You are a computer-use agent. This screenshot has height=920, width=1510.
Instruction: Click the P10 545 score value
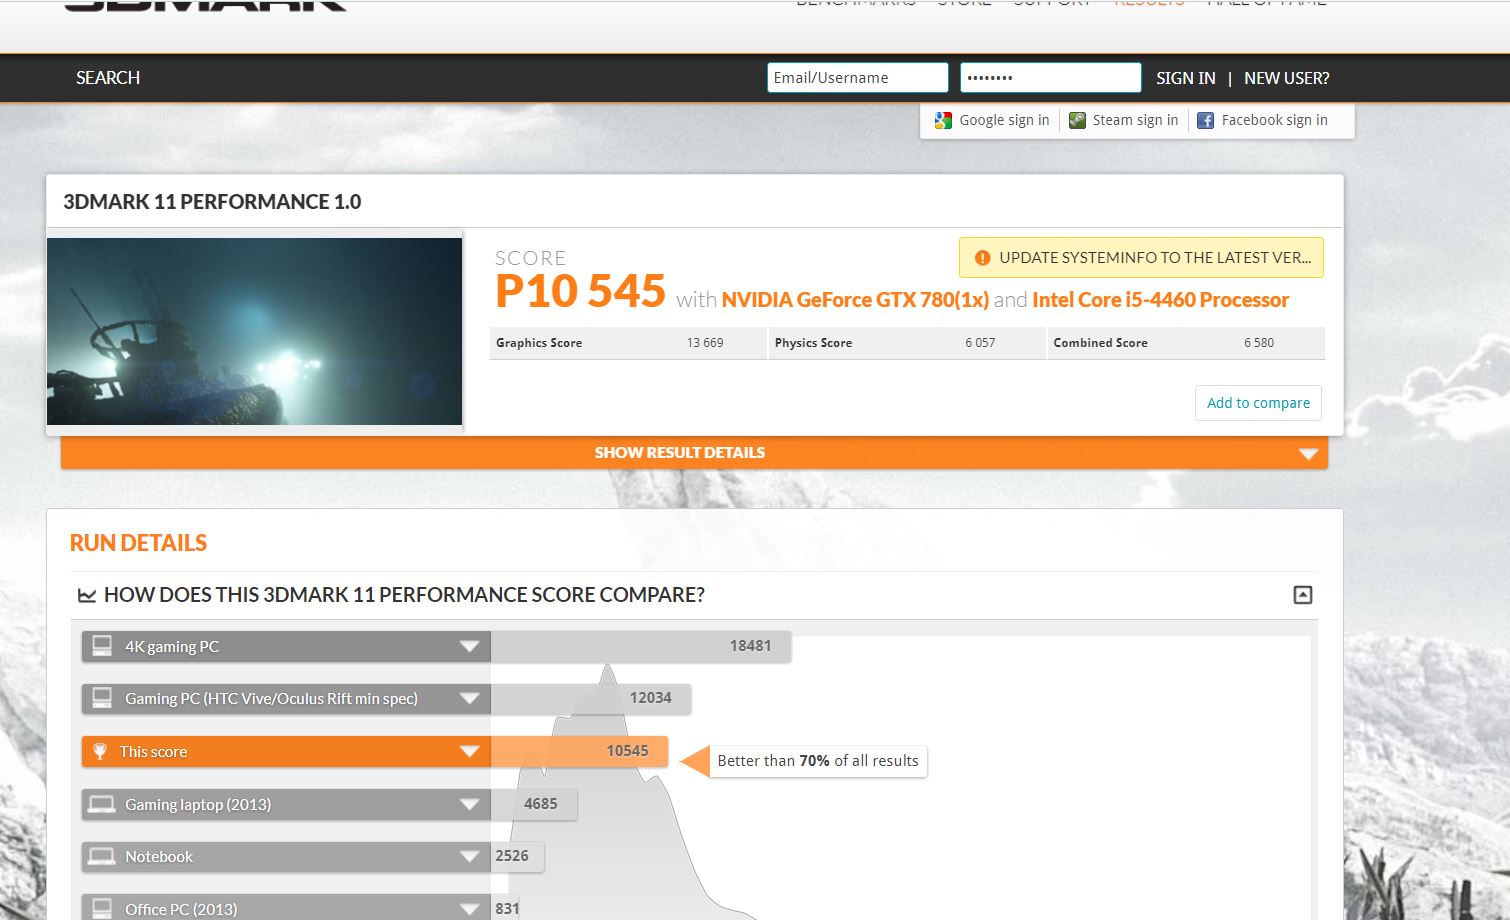[x=580, y=291]
